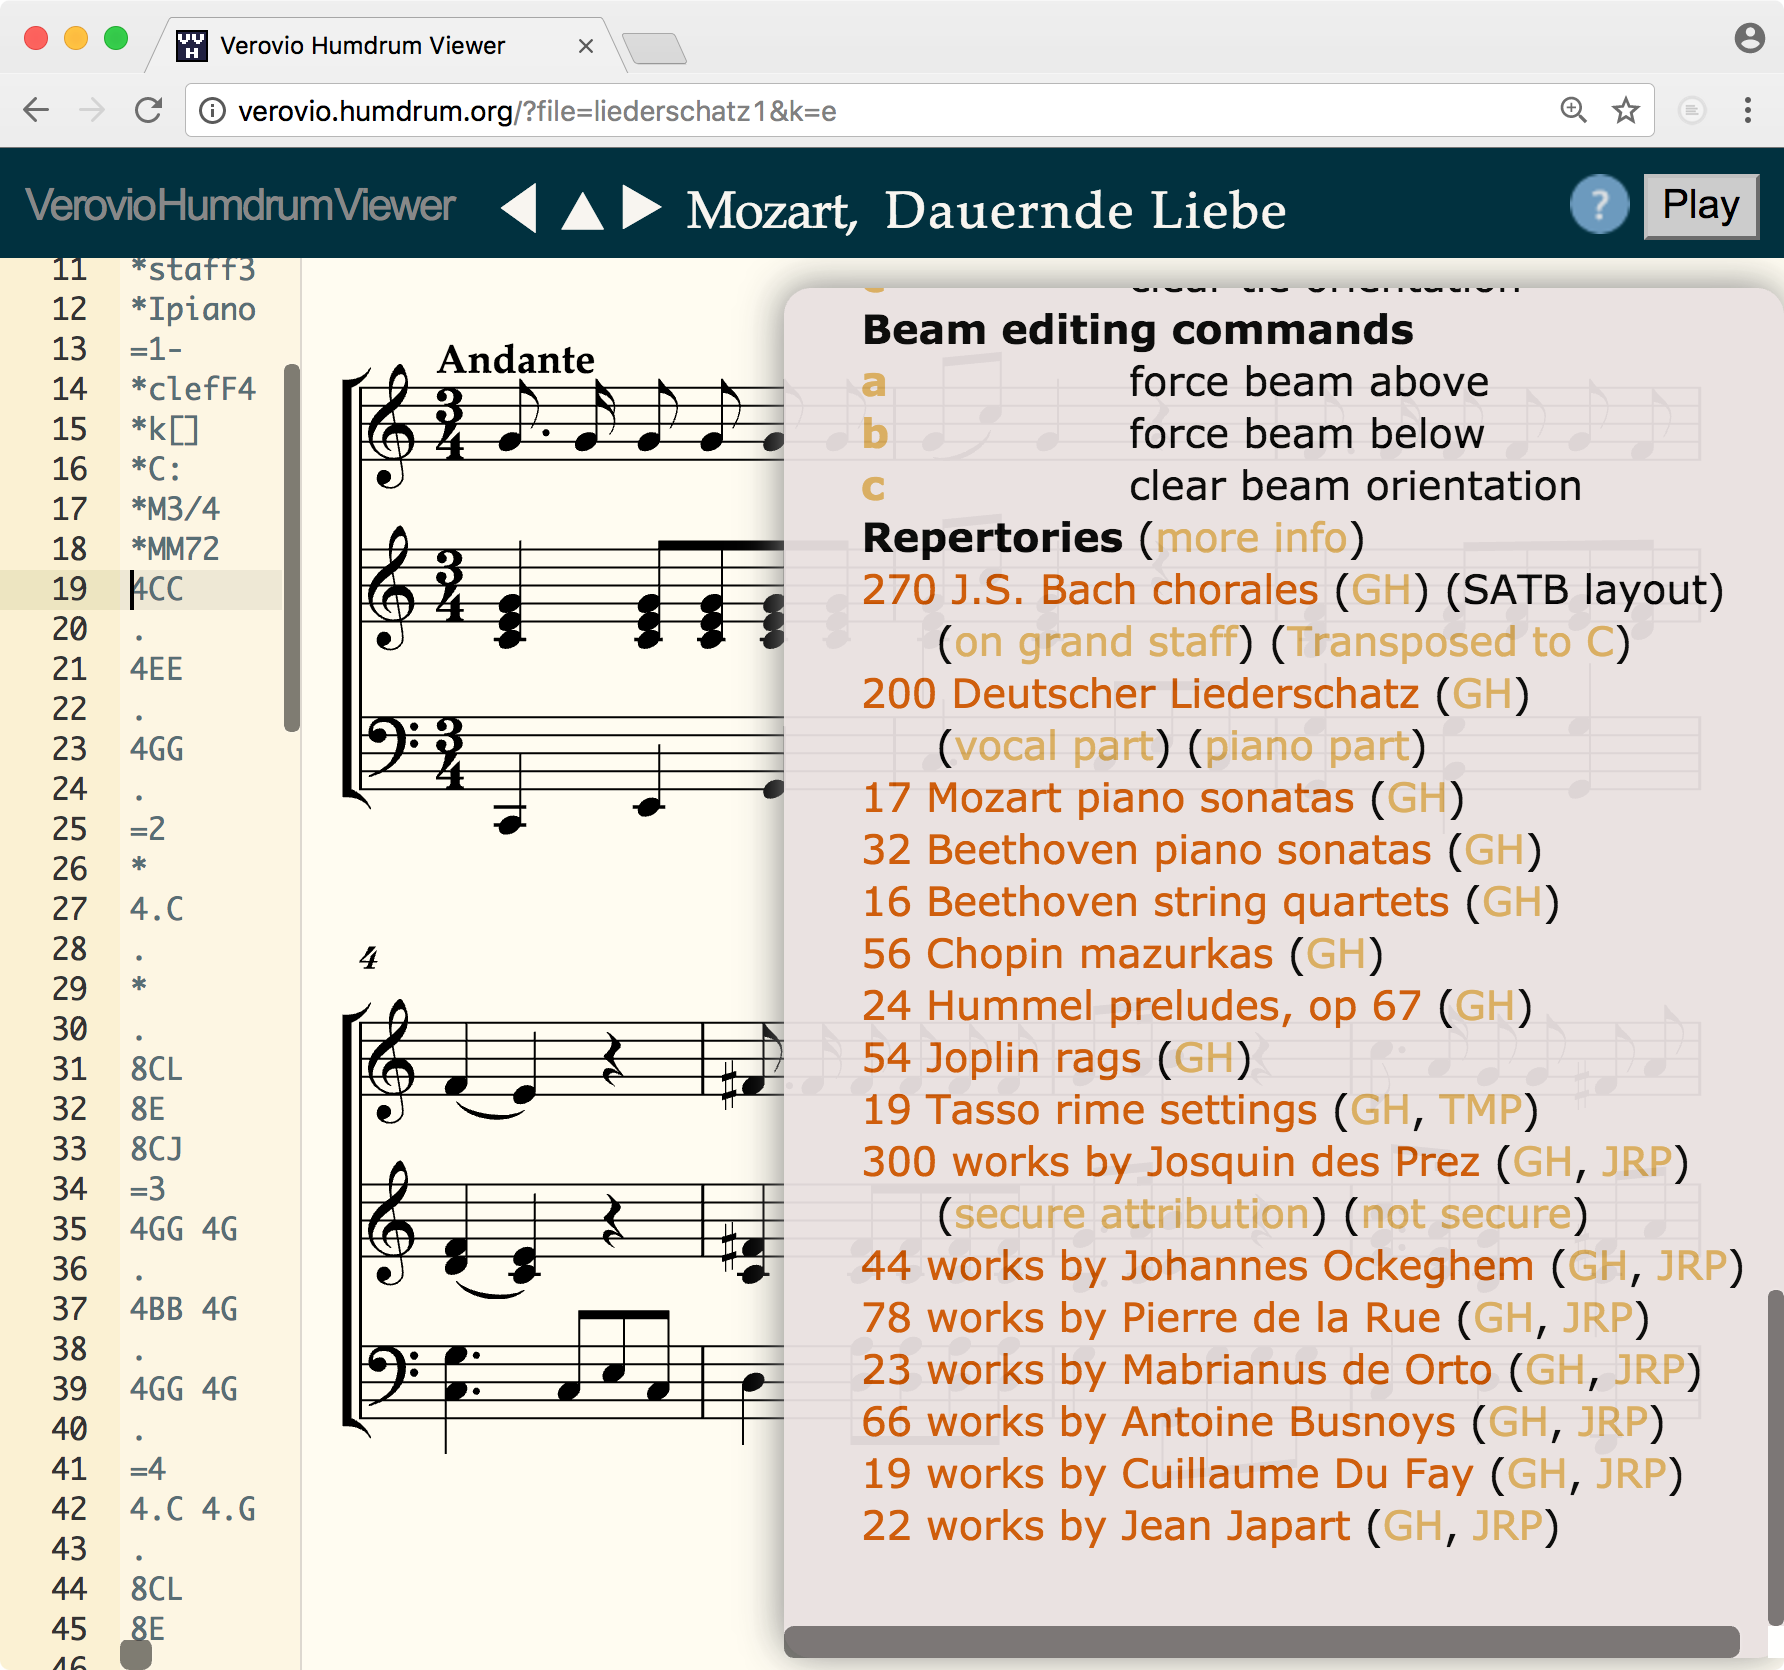Click the Chrome profile avatar icon
The height and width of the screenshot is (1670, 1784).
click(x=1749, y=38)
